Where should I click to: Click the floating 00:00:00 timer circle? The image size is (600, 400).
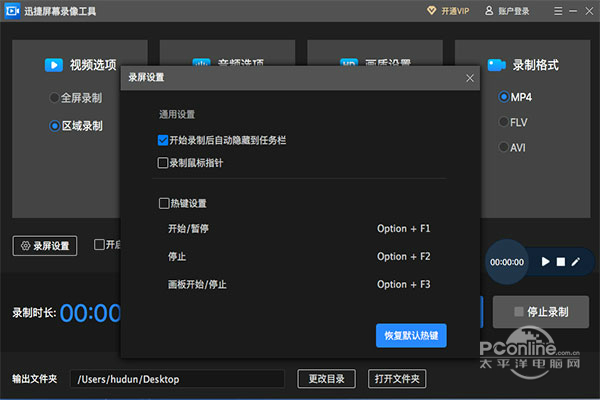(507, 262)
